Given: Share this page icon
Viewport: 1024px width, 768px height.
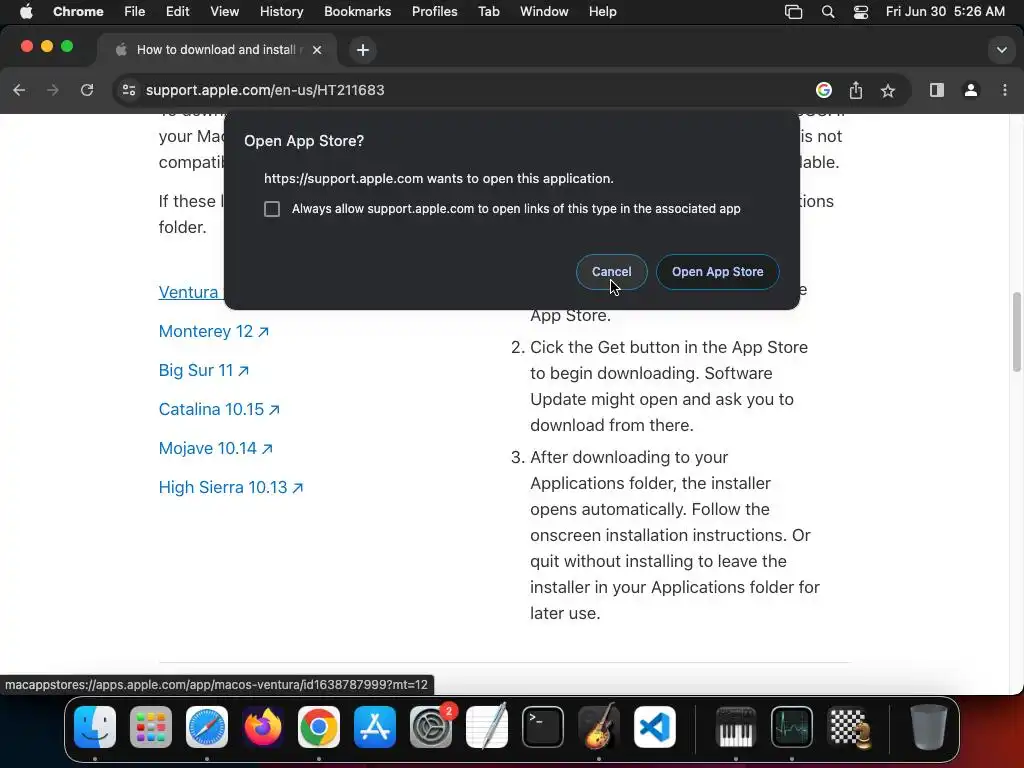Looking at the screenshot, I should tap(856, 90).
